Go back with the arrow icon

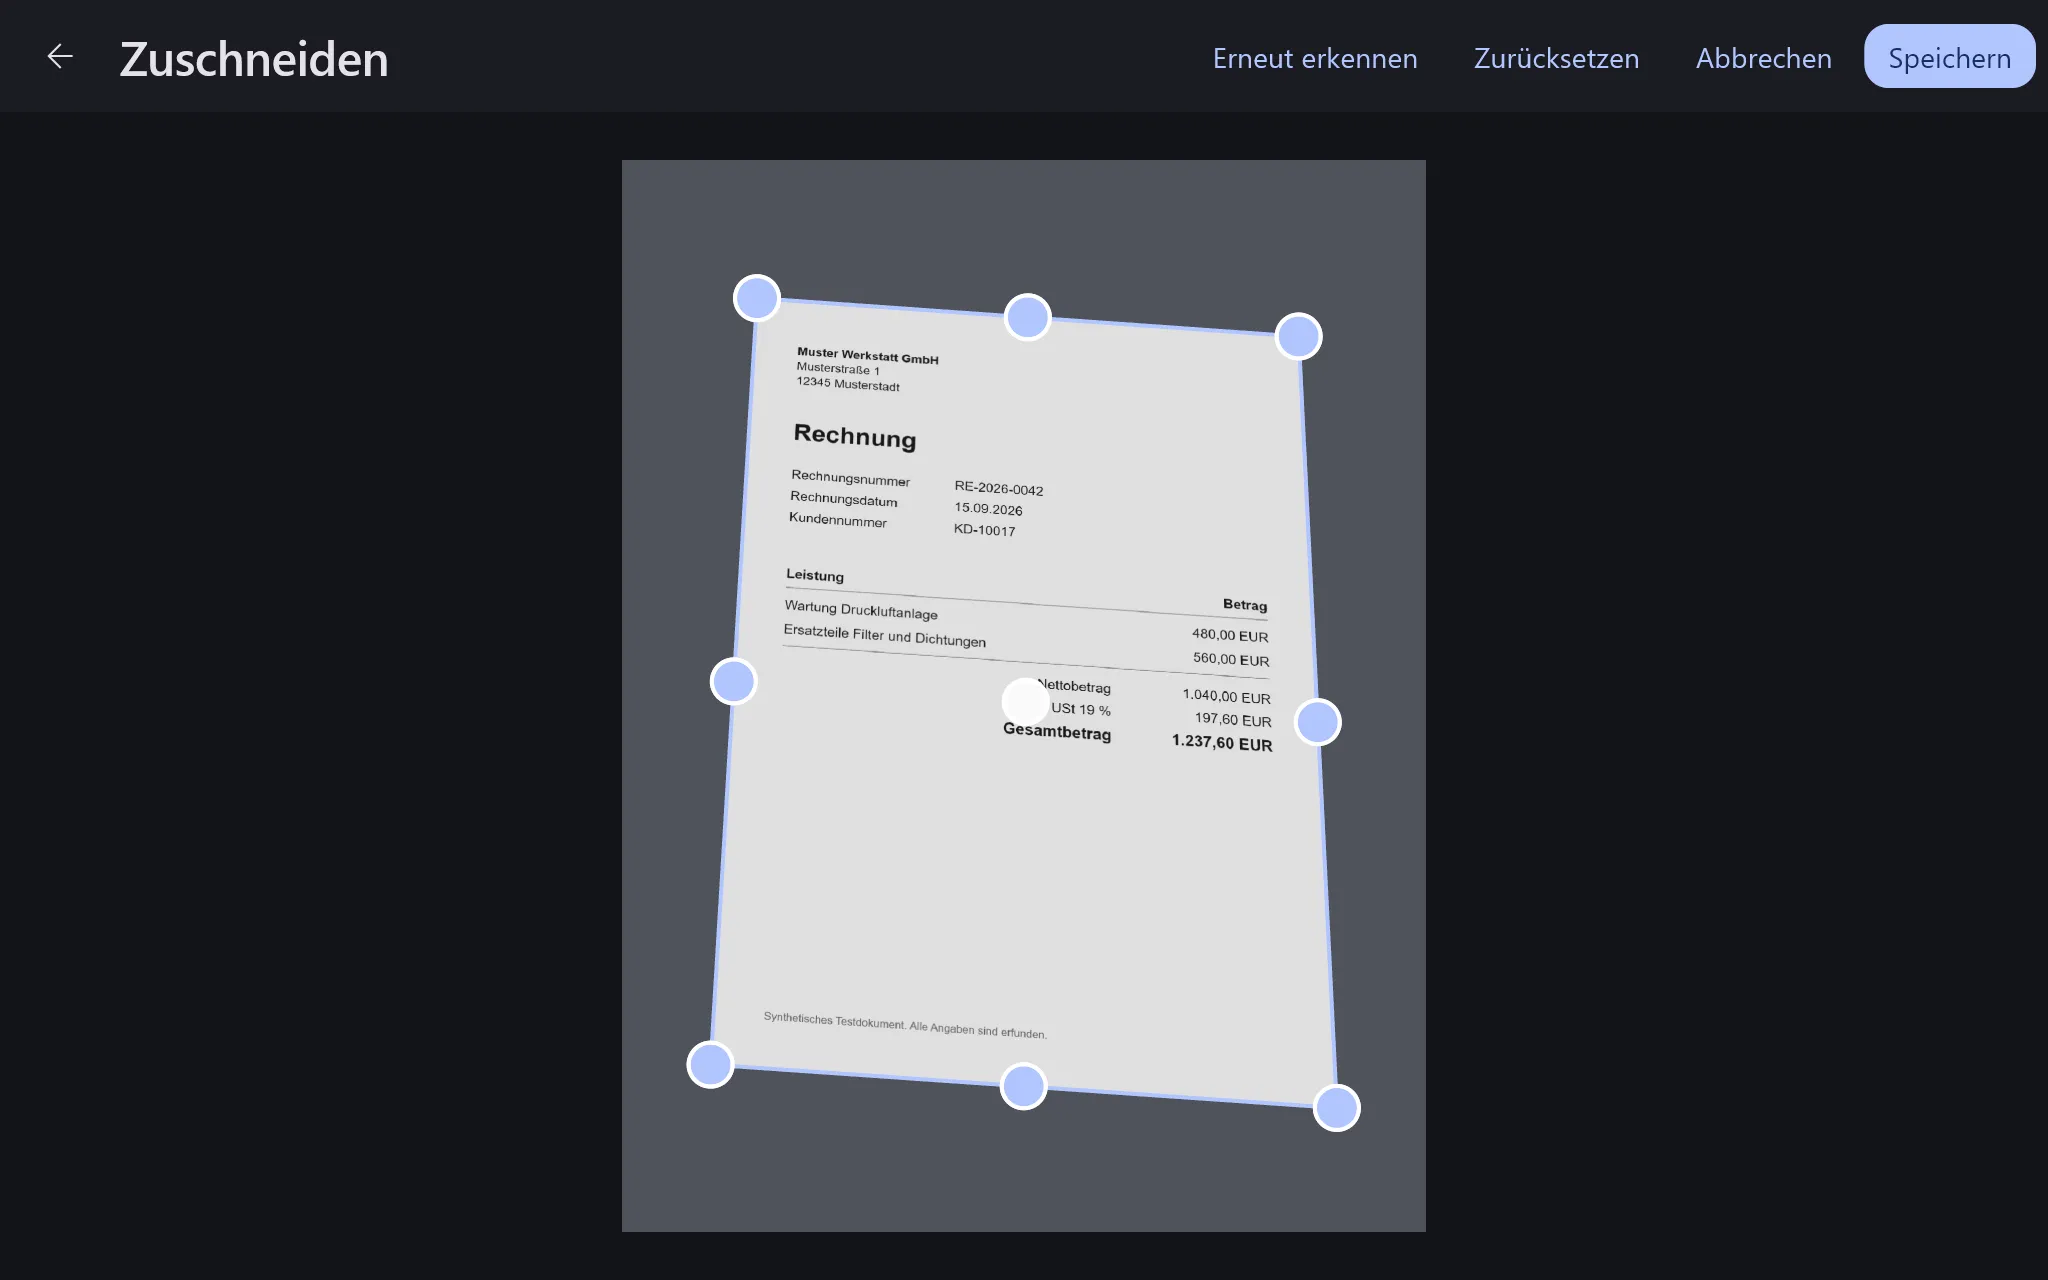pos(60,57)
